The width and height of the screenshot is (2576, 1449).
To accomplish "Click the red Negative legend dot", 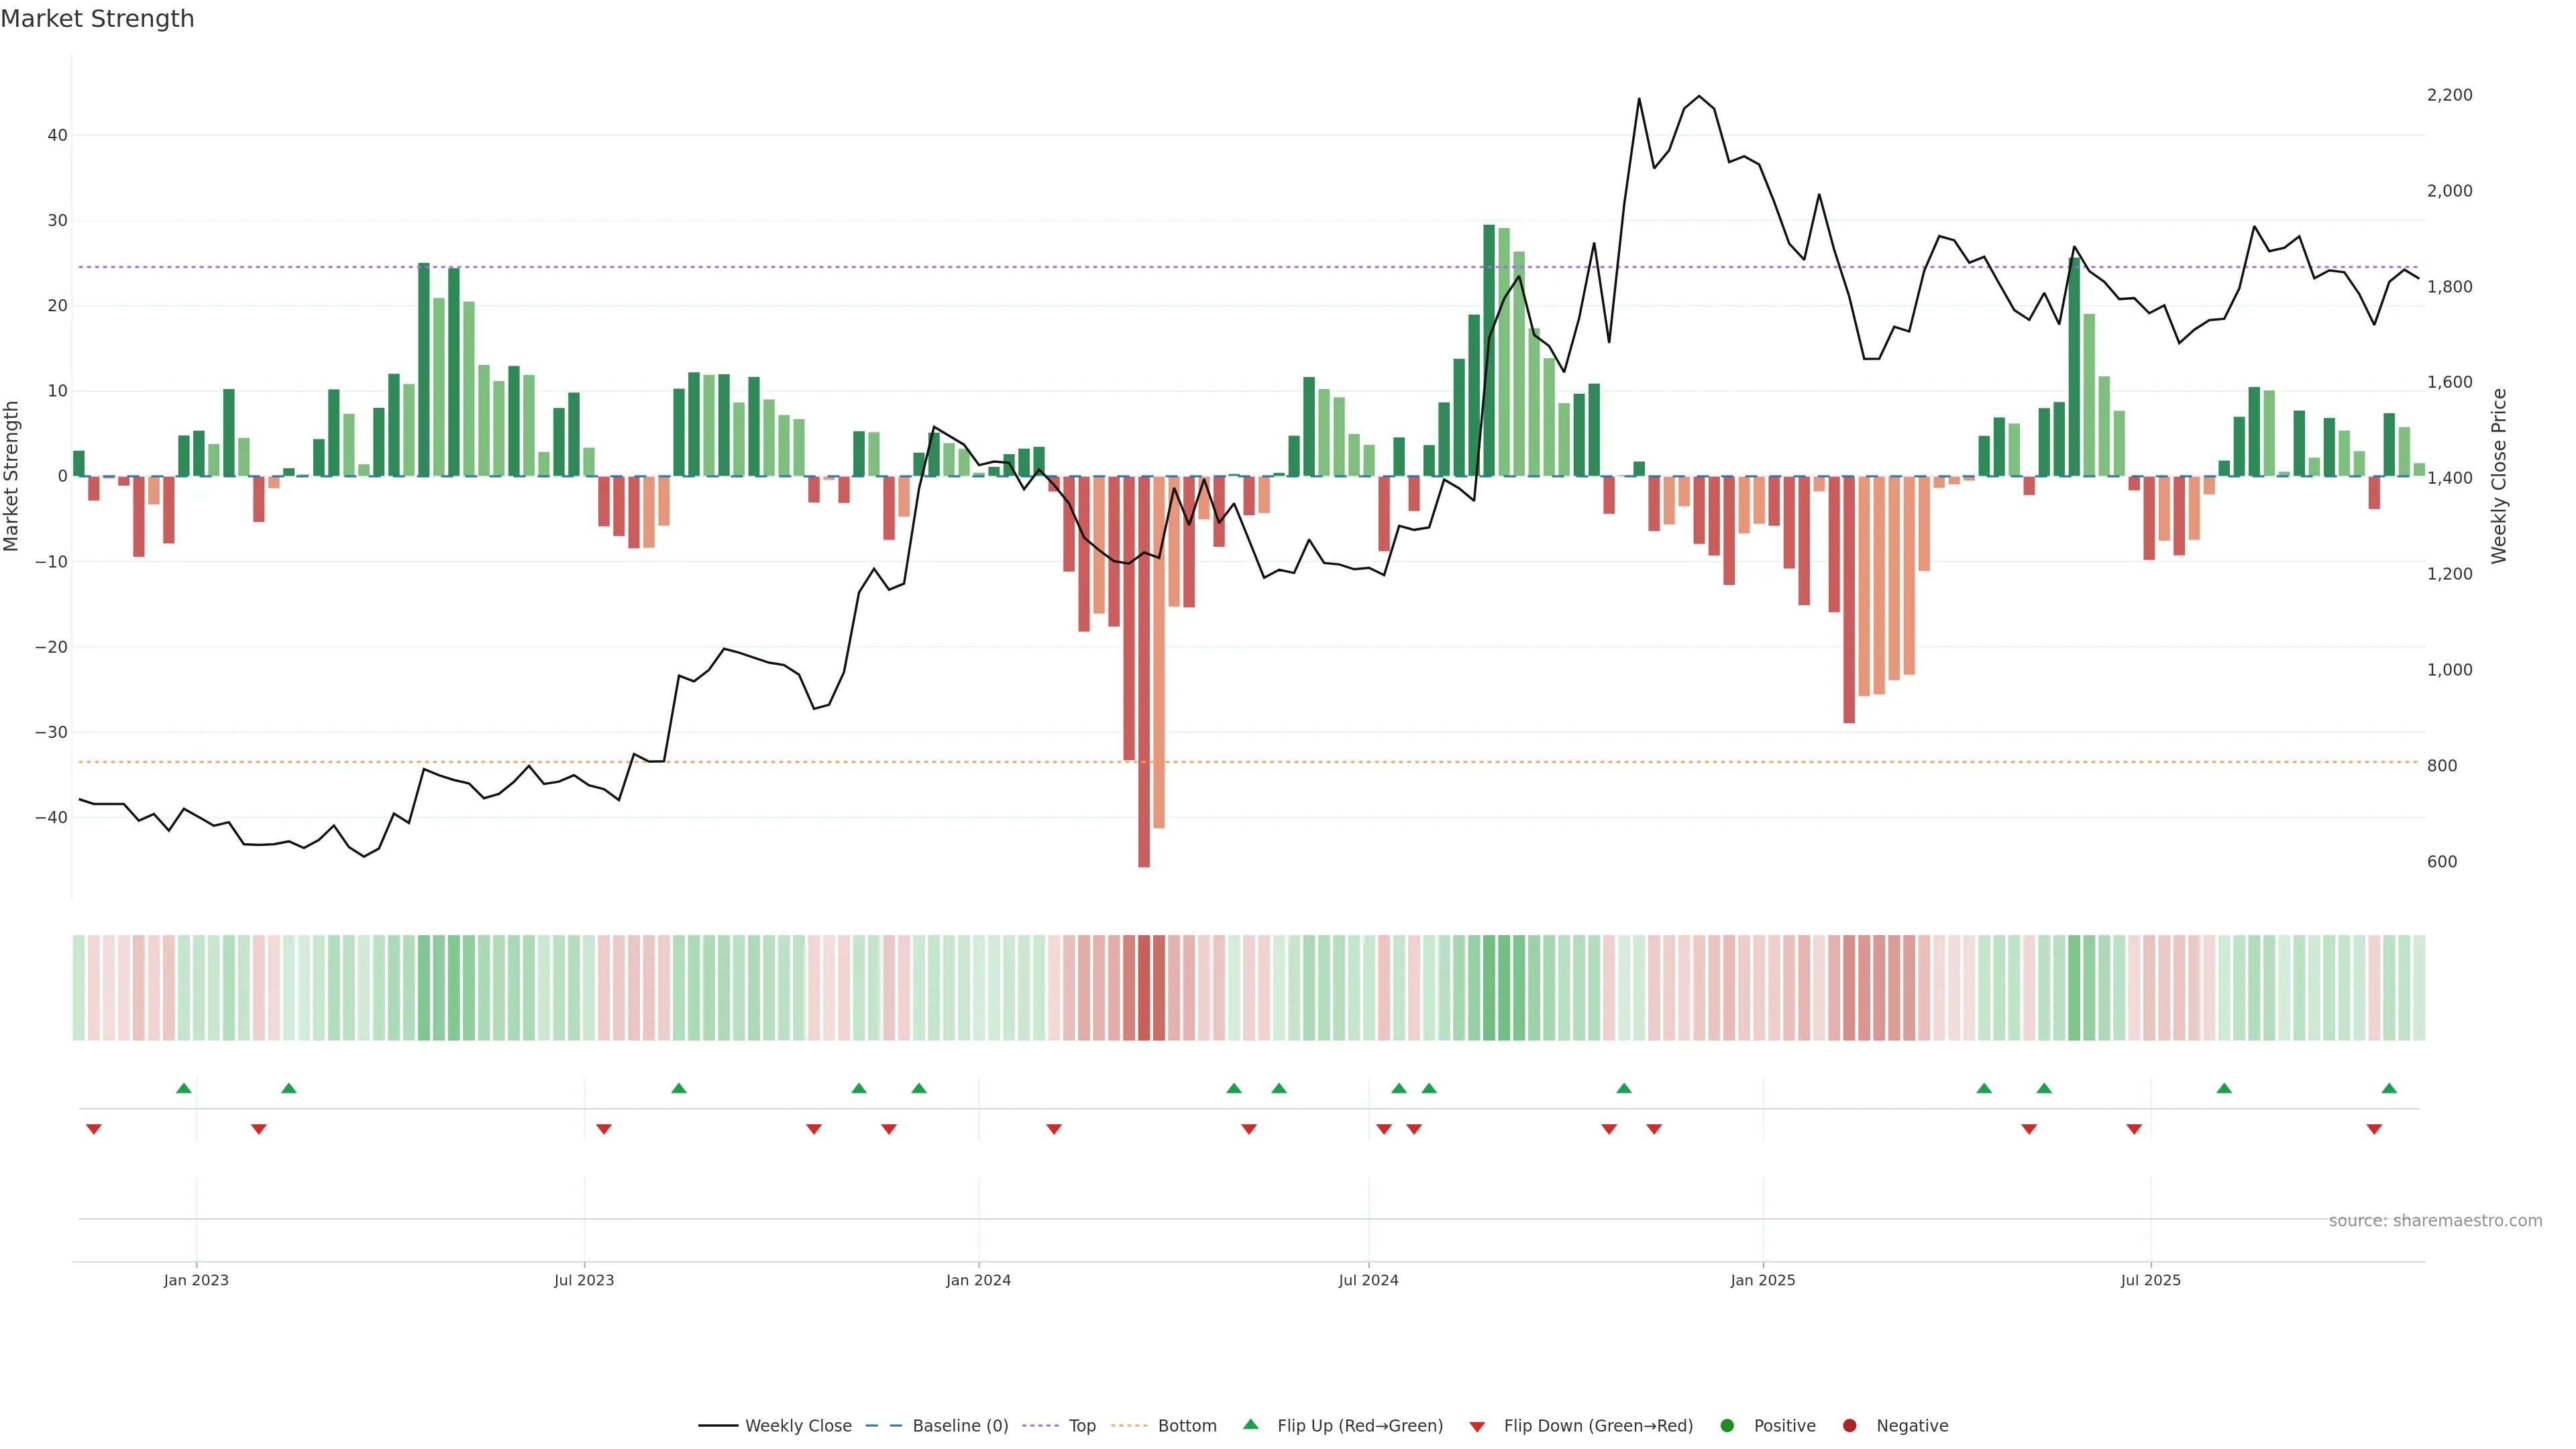I will pyautogui.click(x=1849, y=1426).
